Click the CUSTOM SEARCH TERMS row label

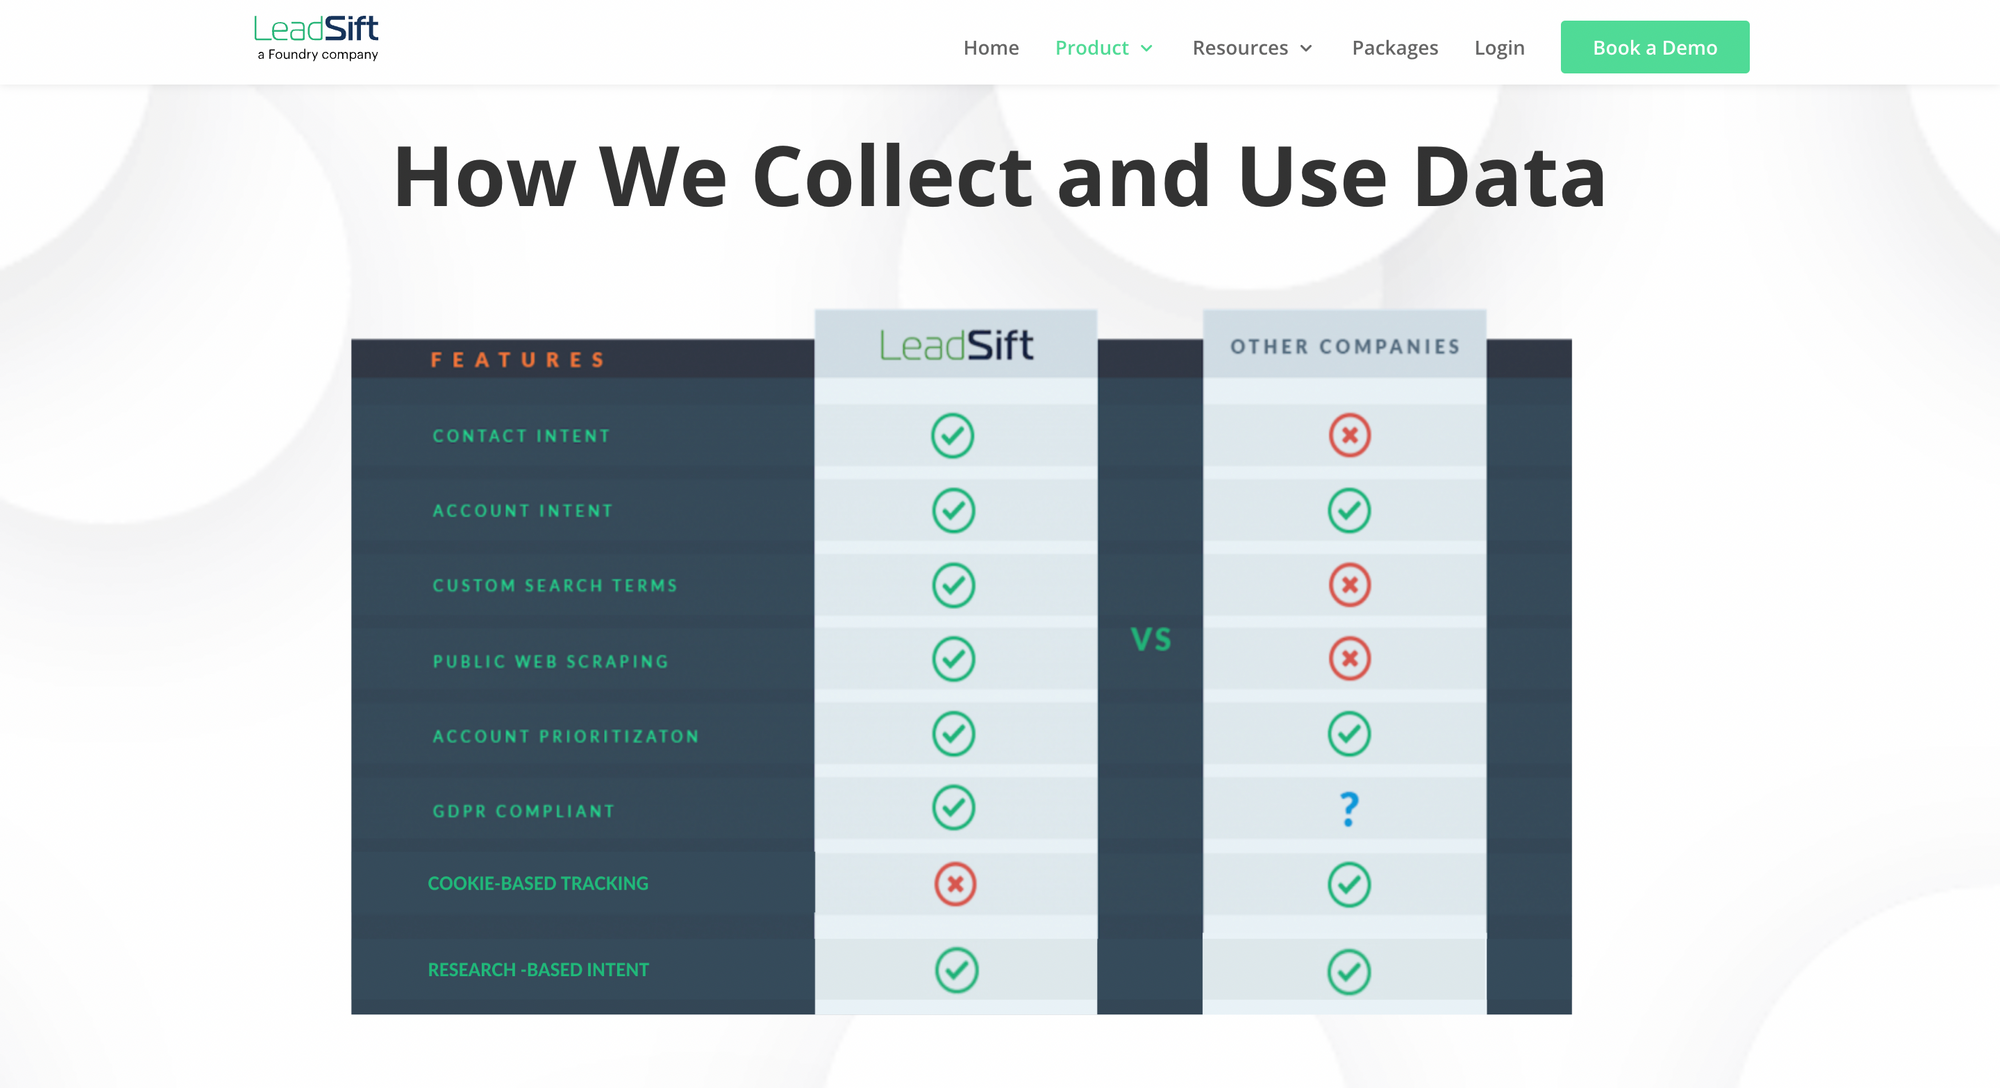(x=555, y=586)
